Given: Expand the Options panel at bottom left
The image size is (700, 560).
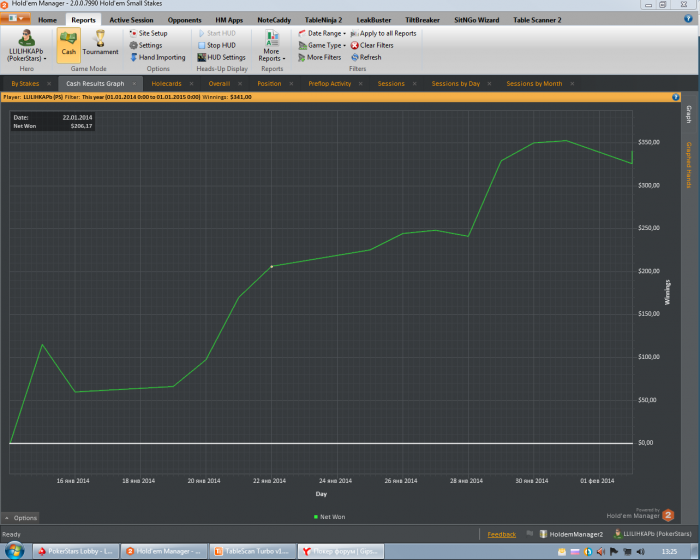Looking at the screenshot, I should (x=20, y=517).
